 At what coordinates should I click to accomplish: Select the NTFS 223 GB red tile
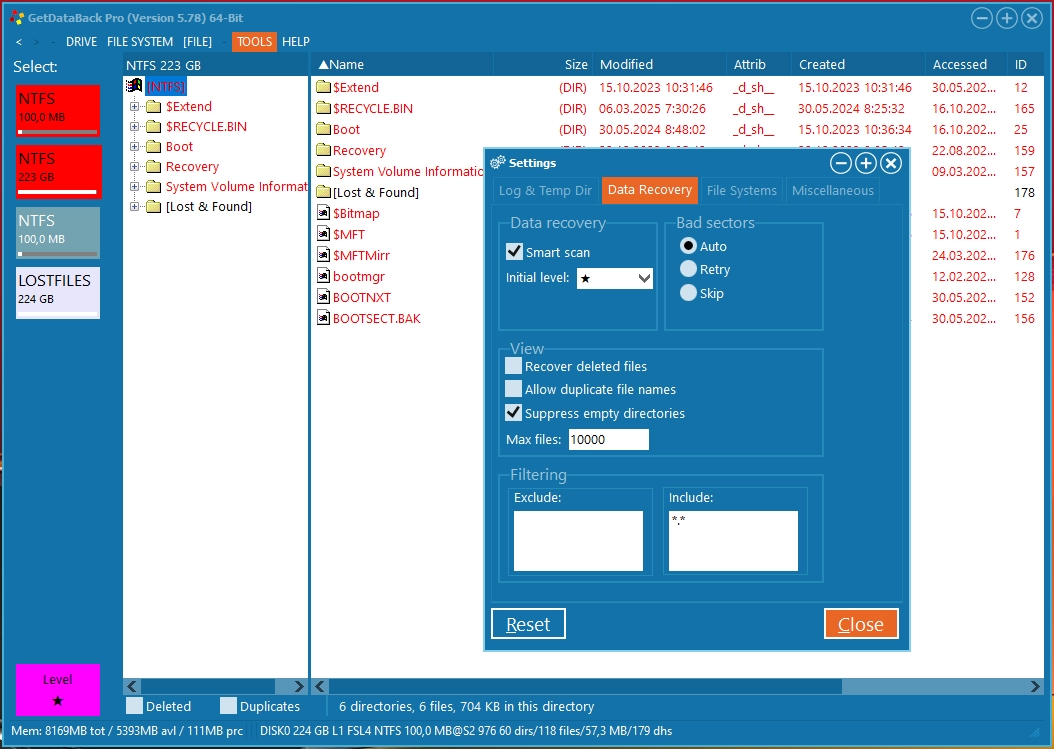point(58,172)
